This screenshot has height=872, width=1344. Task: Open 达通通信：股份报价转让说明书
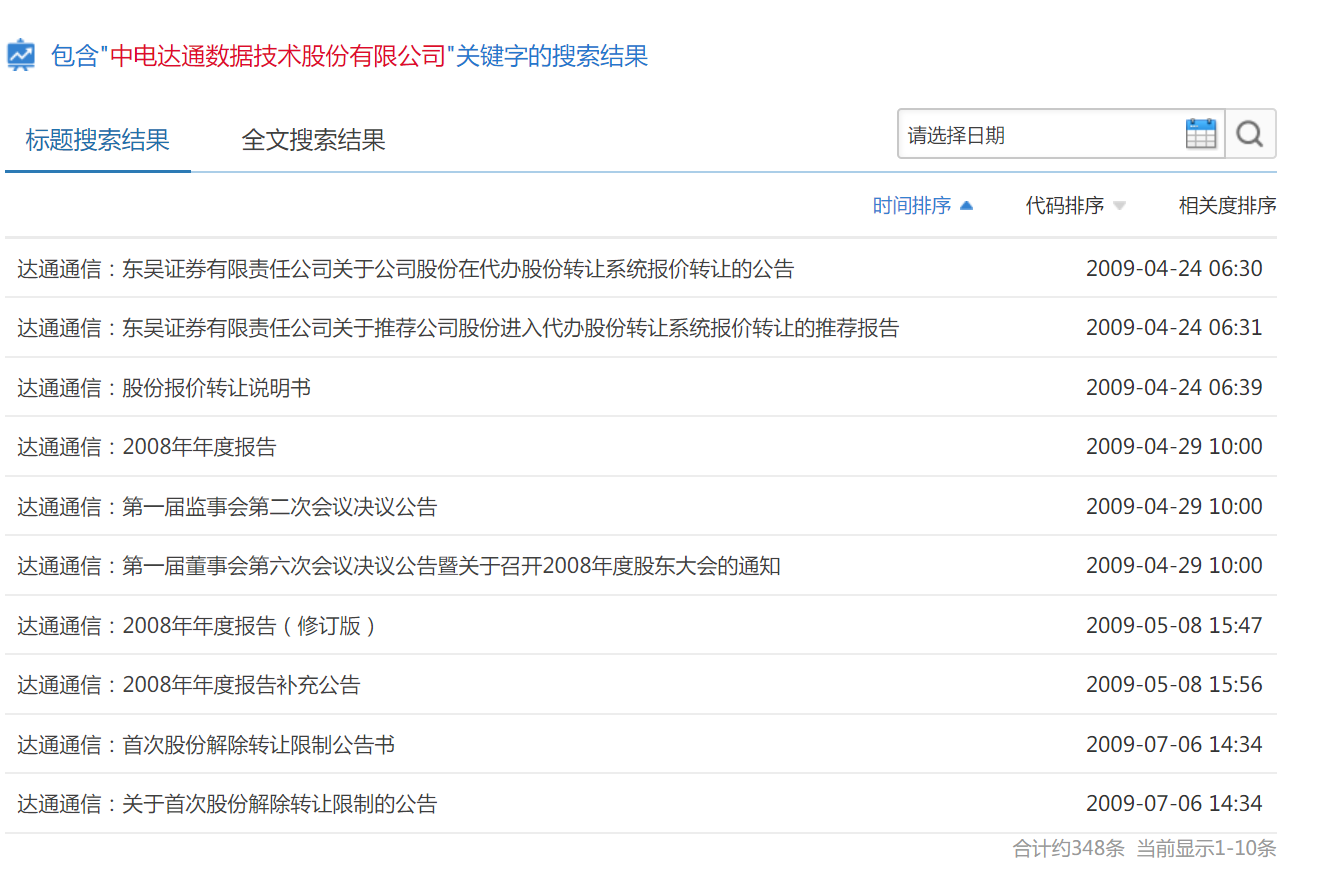click(164, 388)
